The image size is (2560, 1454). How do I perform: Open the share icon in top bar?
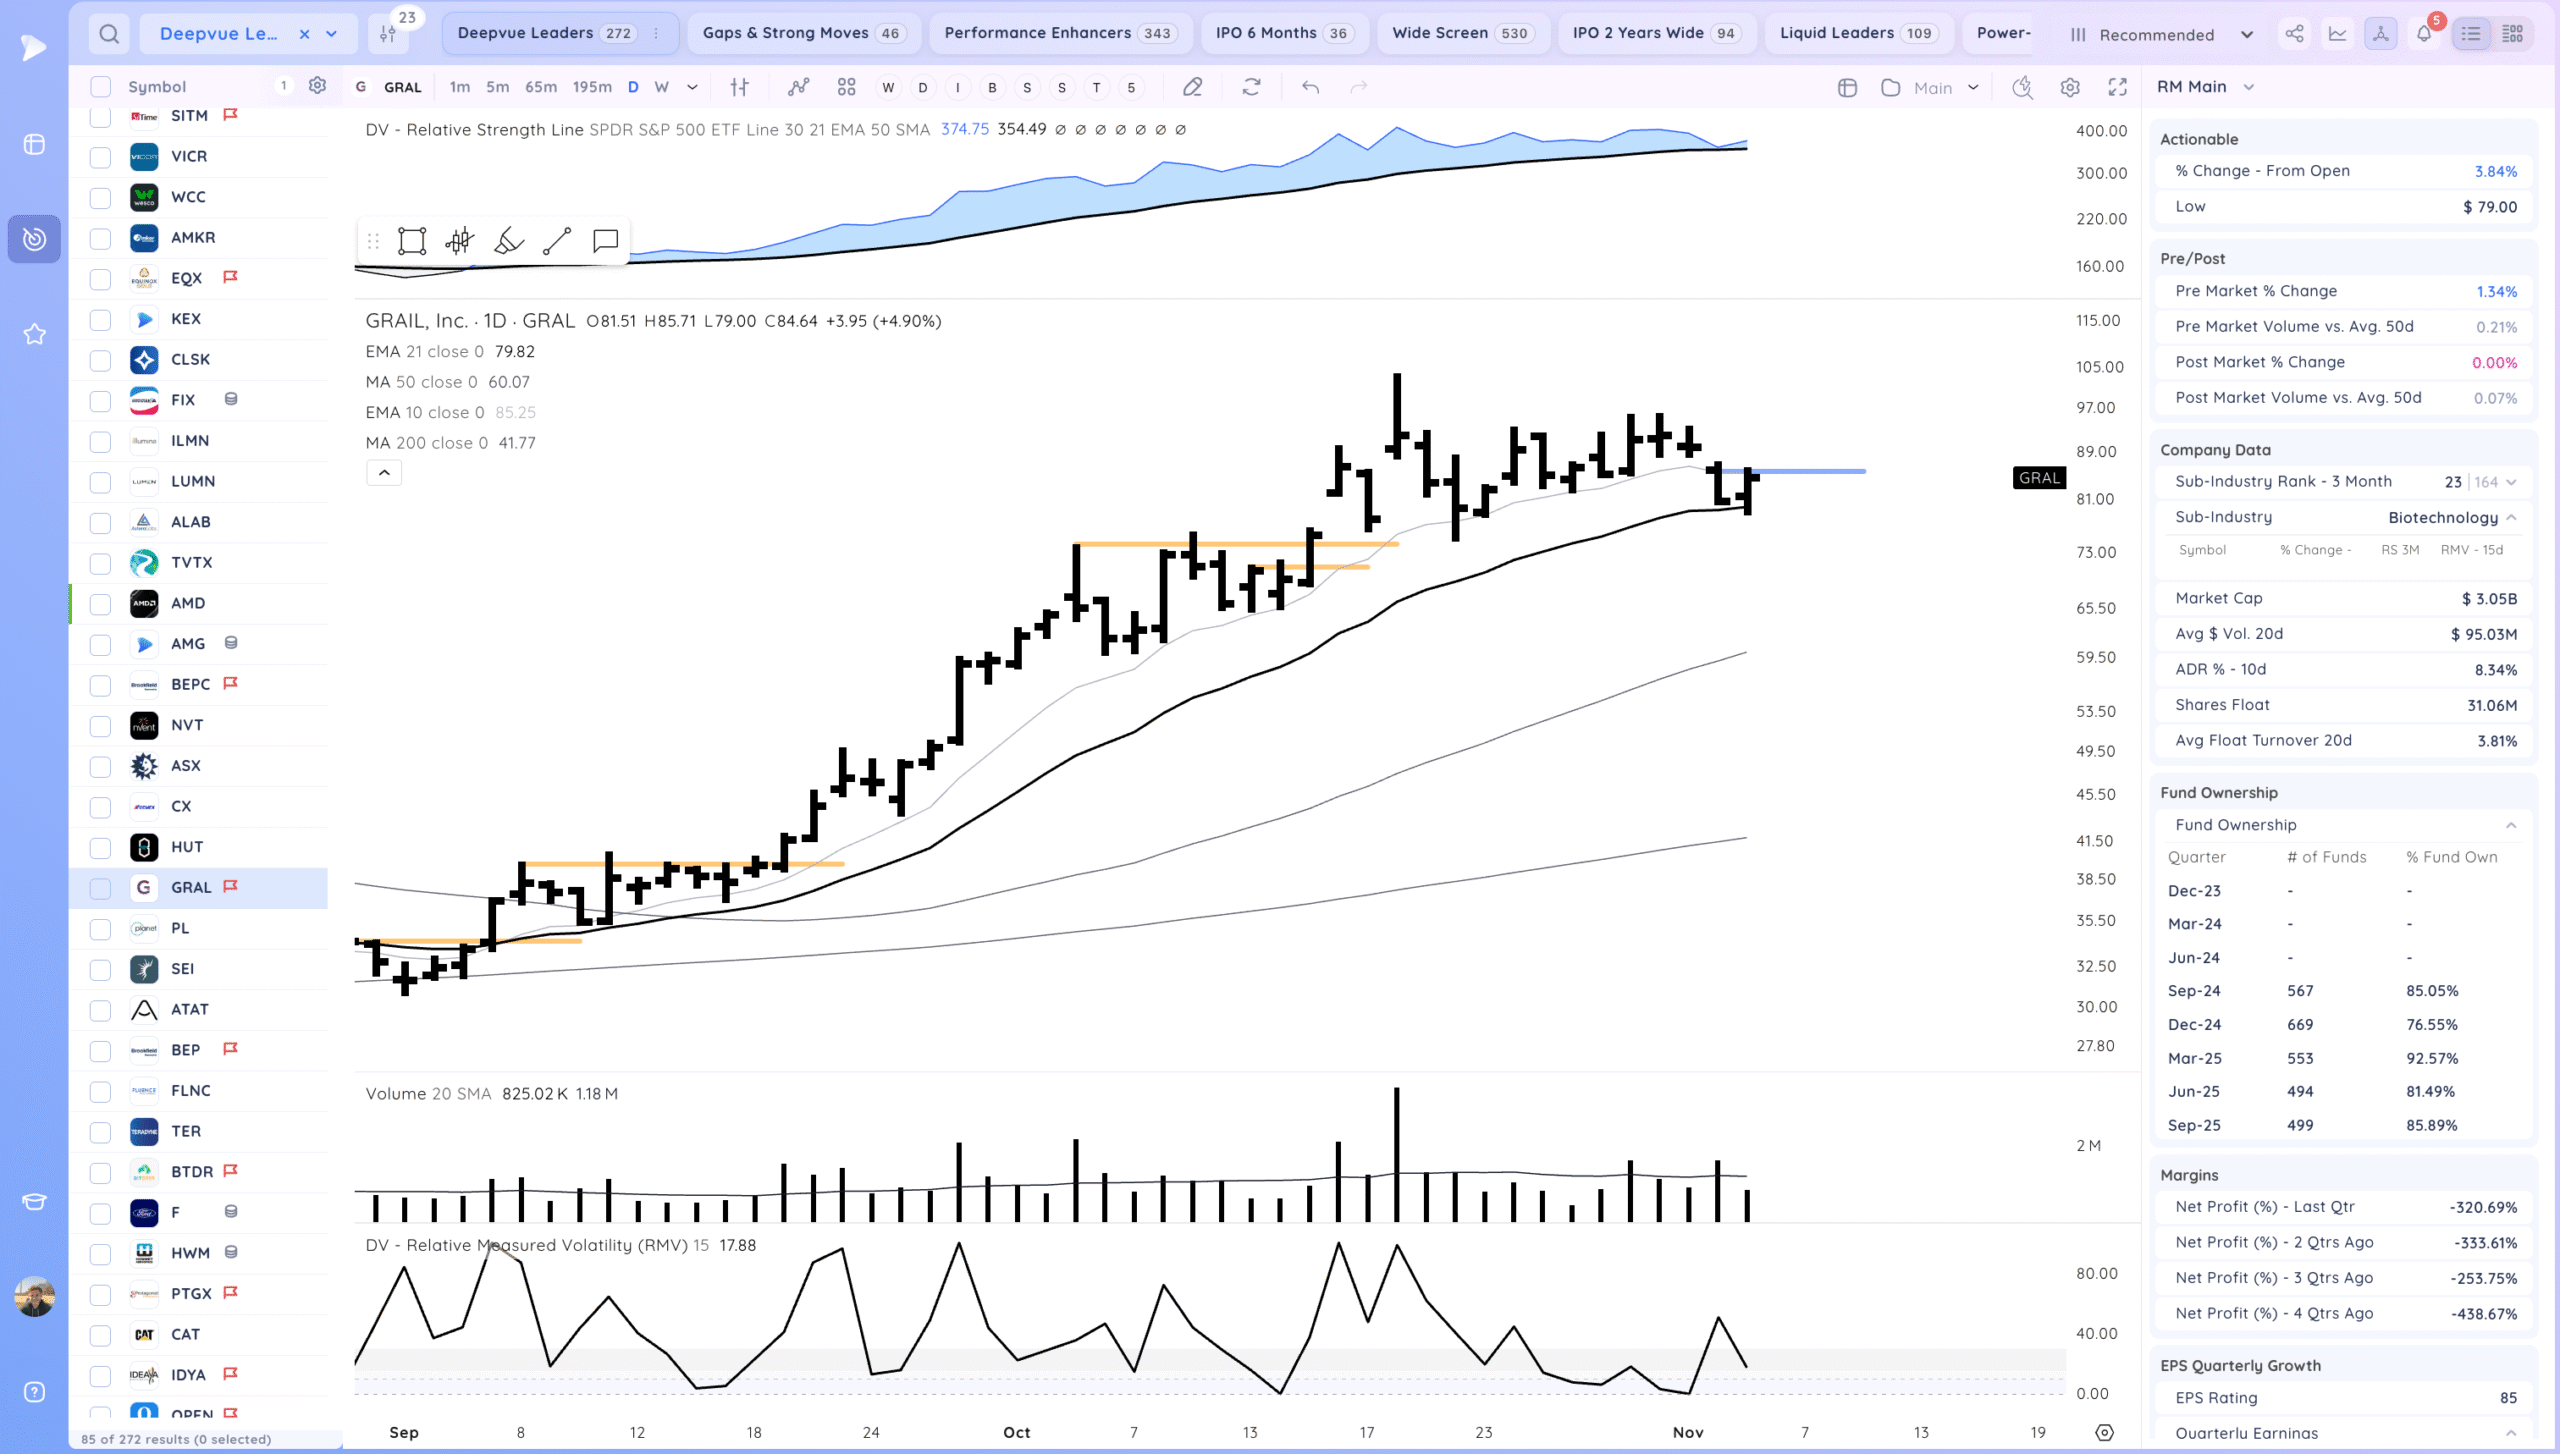pyautogui.click(x=2294, y=34)
